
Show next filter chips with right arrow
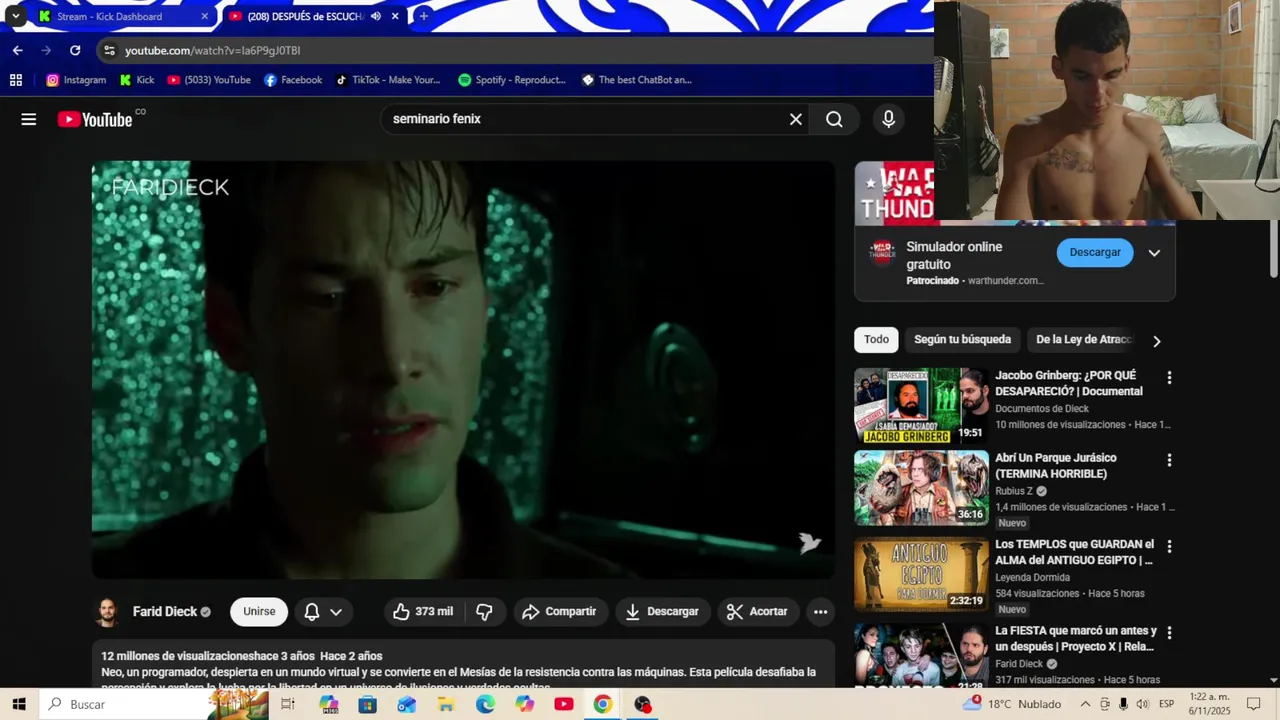pos(1157,341)
